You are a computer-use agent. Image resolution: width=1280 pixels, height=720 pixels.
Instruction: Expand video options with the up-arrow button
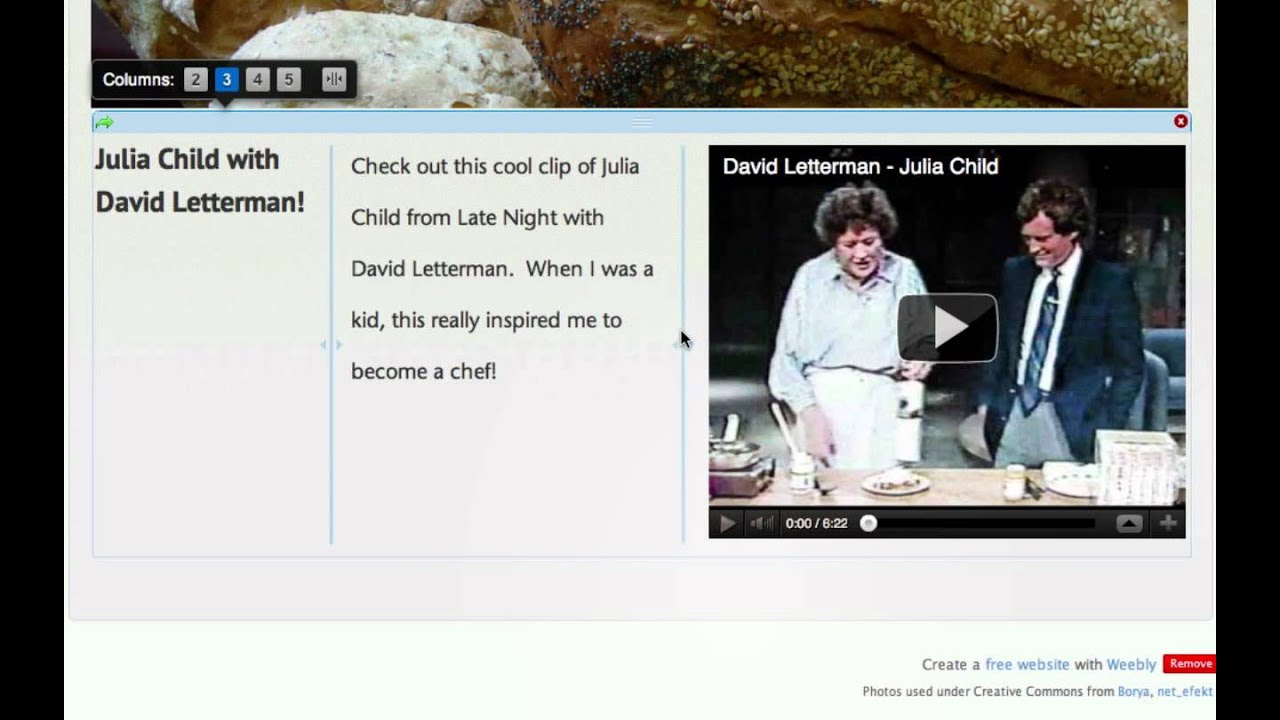click(x=1129, y=523)
